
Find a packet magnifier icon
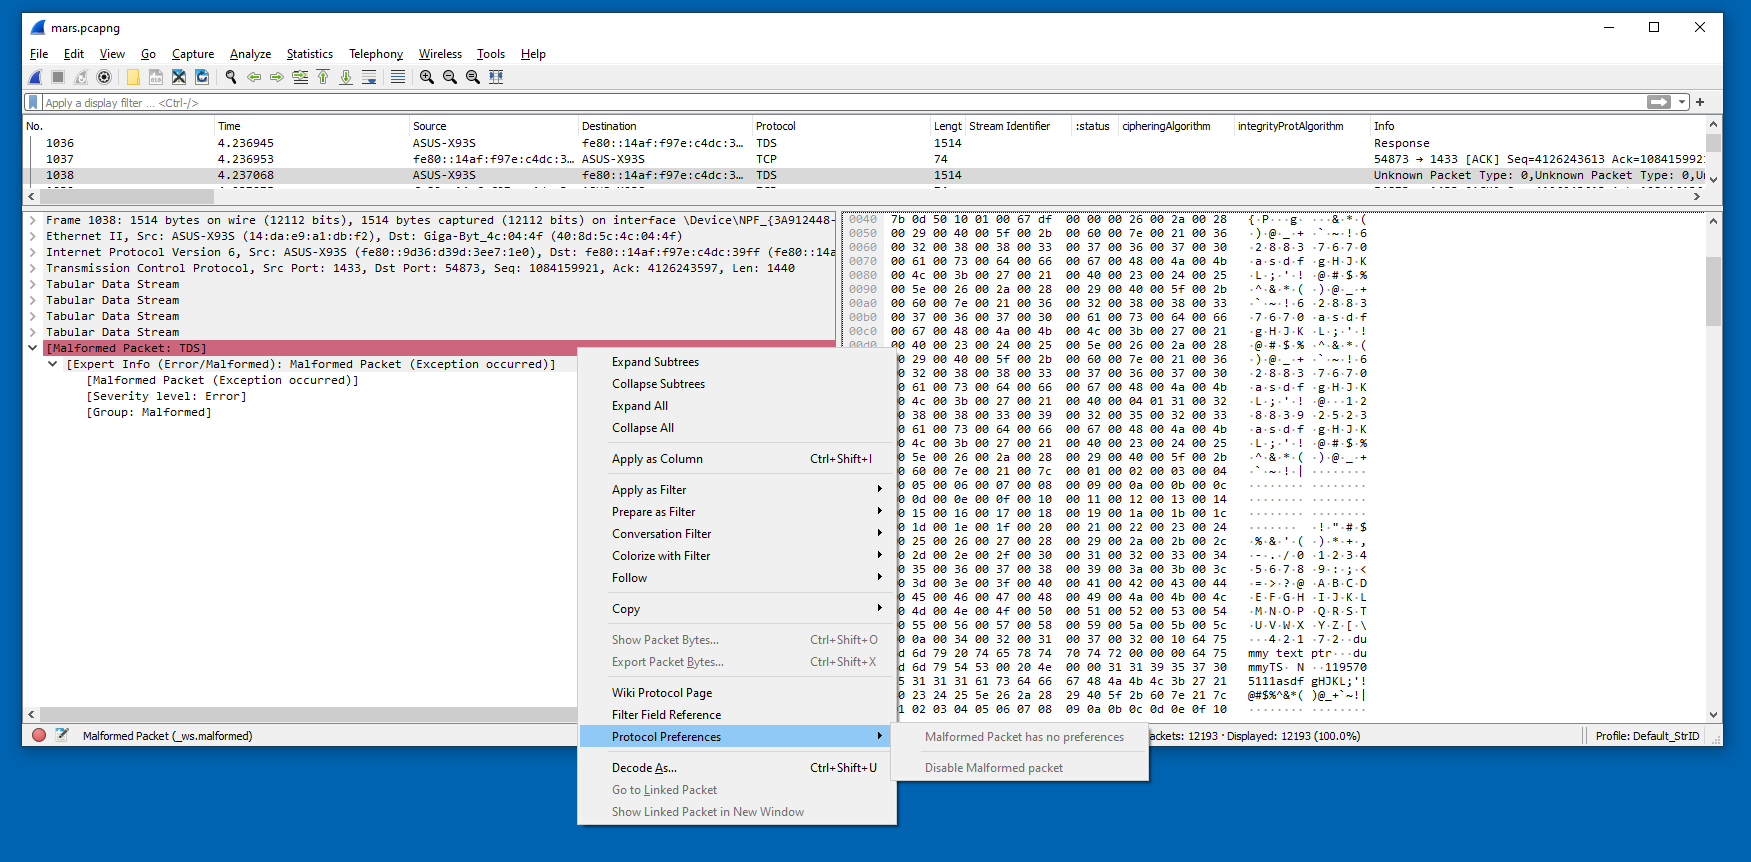231,77
